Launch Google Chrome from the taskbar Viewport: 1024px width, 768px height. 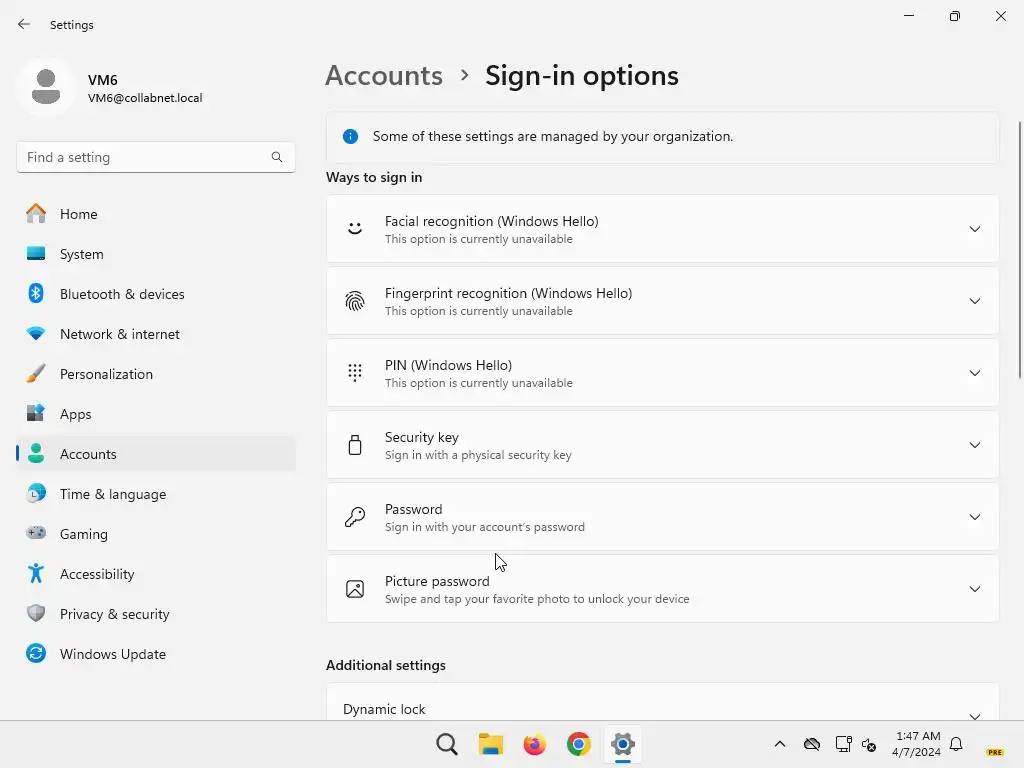pos(579,744)
